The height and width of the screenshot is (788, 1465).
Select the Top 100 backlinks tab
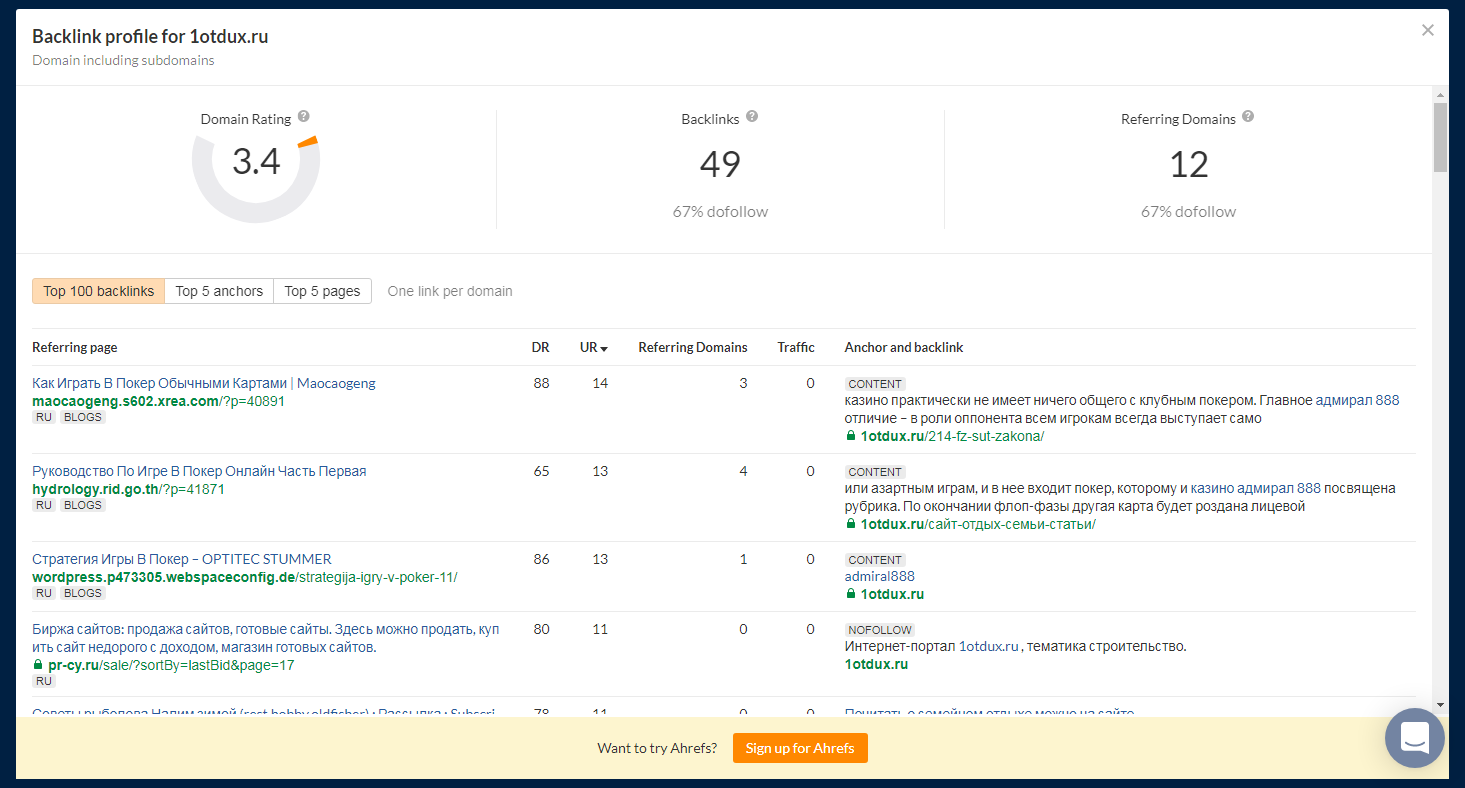coord(99,291)
